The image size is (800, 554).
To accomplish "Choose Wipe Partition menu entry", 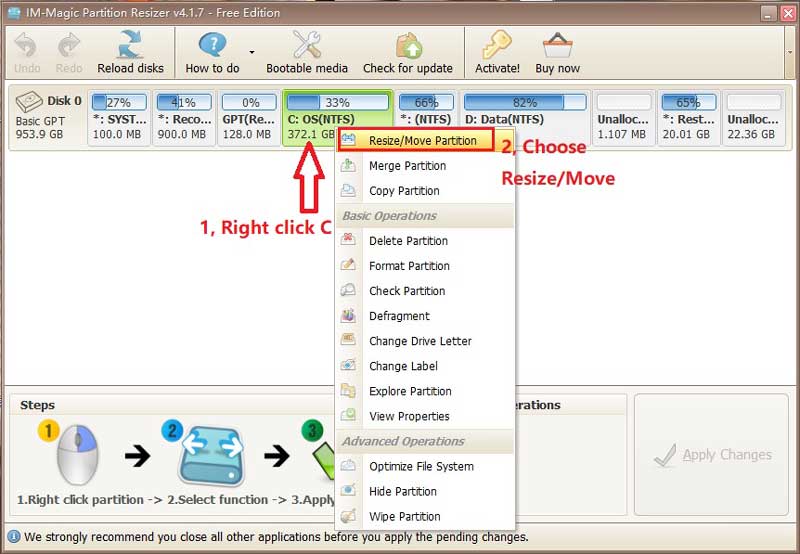I will coord(425,516).
